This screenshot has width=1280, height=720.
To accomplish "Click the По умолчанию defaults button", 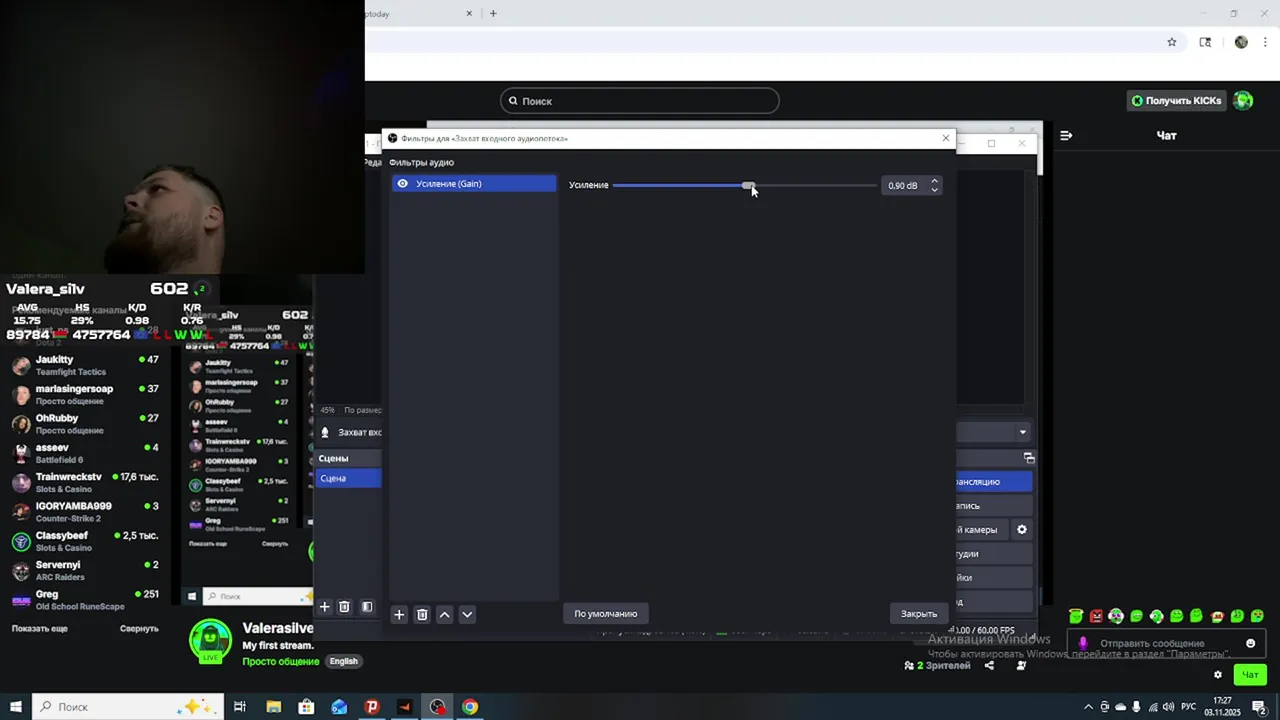I will 606,614.
